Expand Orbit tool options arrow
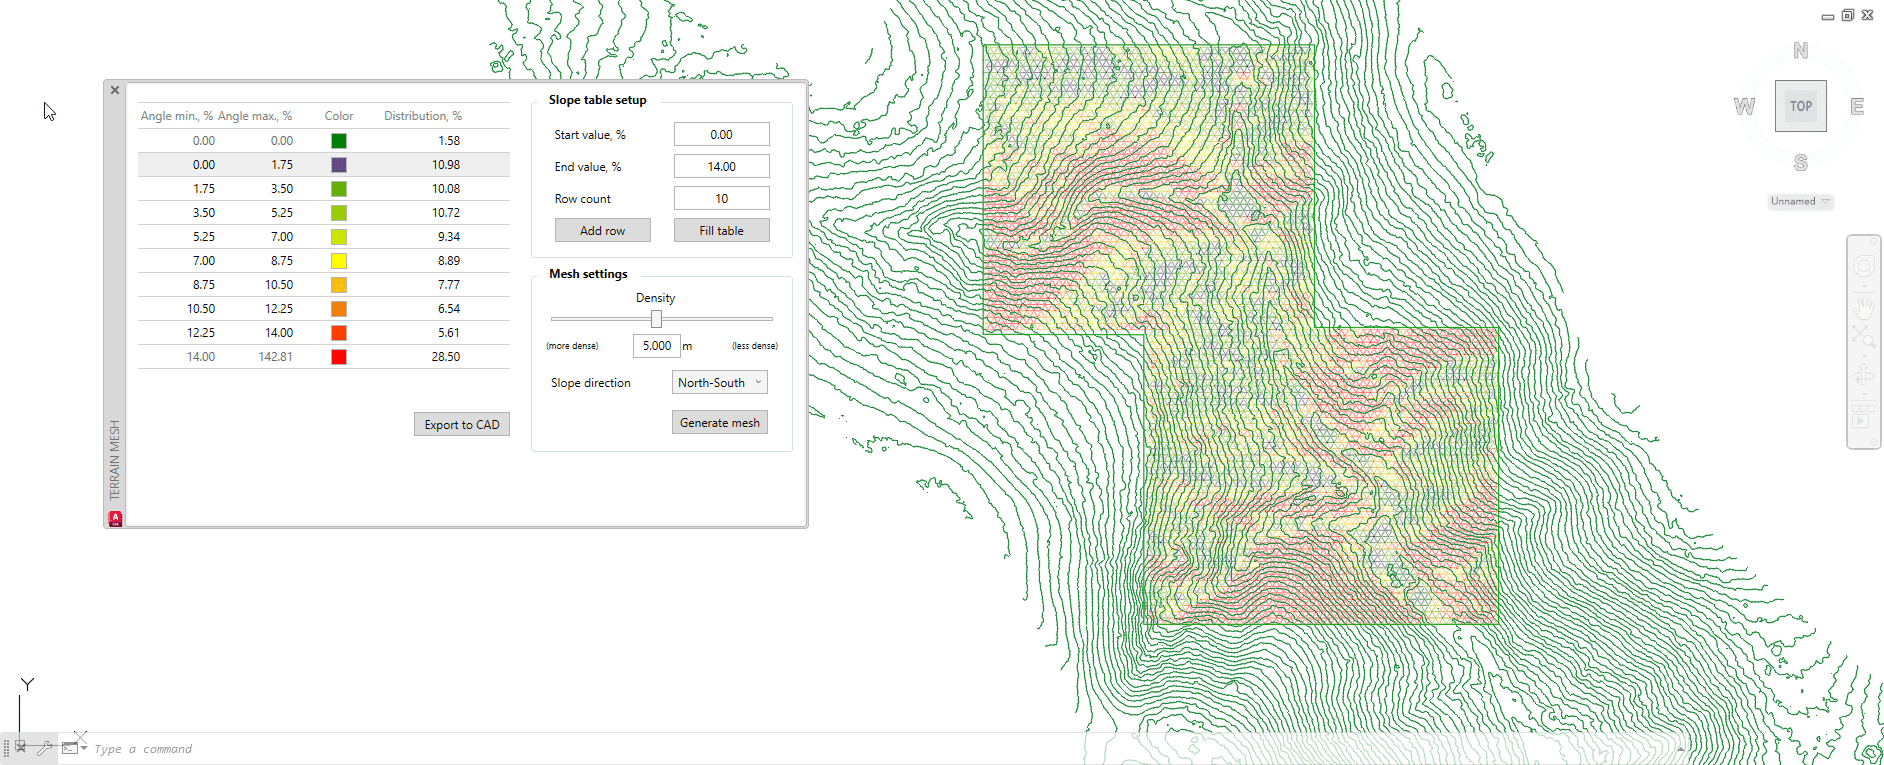1884x765 pixels. point(1863,395)
